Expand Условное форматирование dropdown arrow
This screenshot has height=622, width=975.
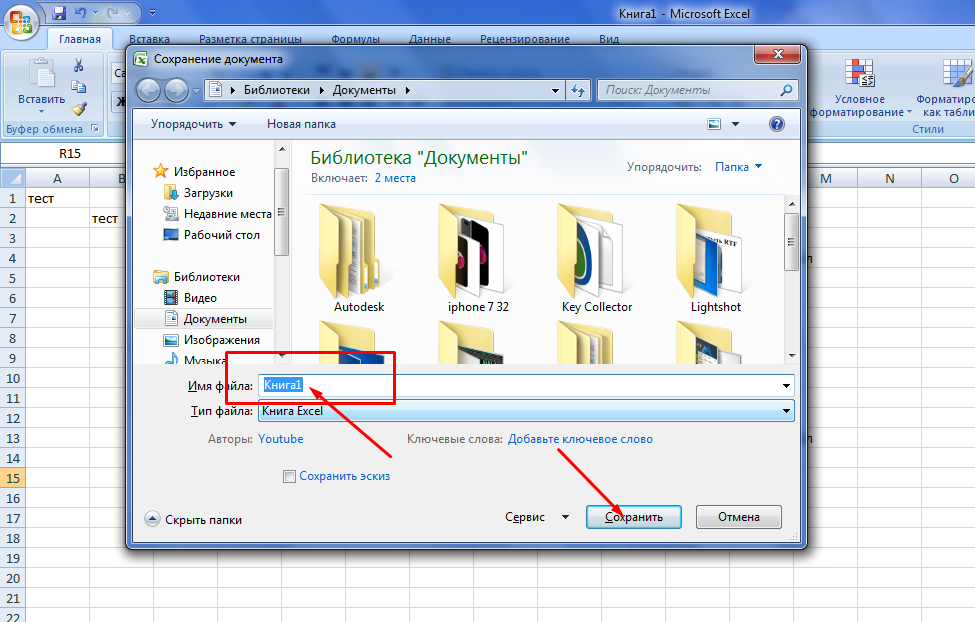[909, 113]
